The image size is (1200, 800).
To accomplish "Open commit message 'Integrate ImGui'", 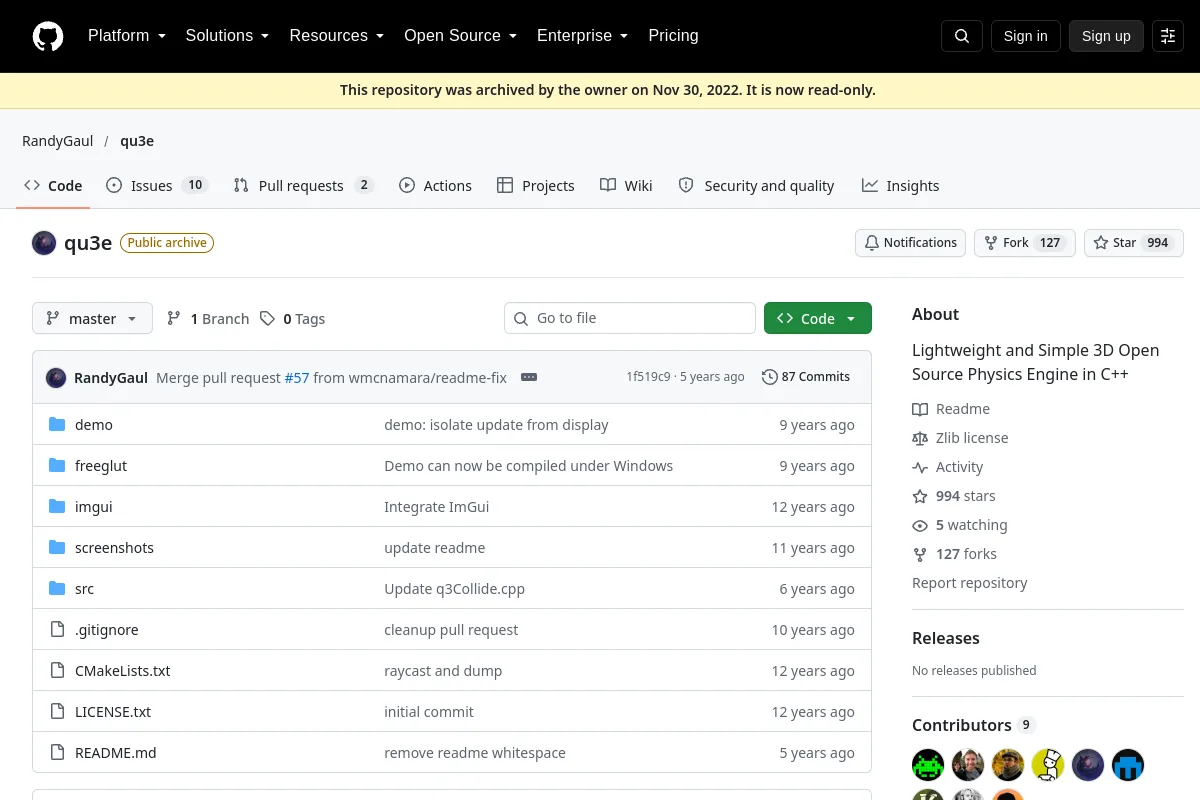I will tap(437, 507).
